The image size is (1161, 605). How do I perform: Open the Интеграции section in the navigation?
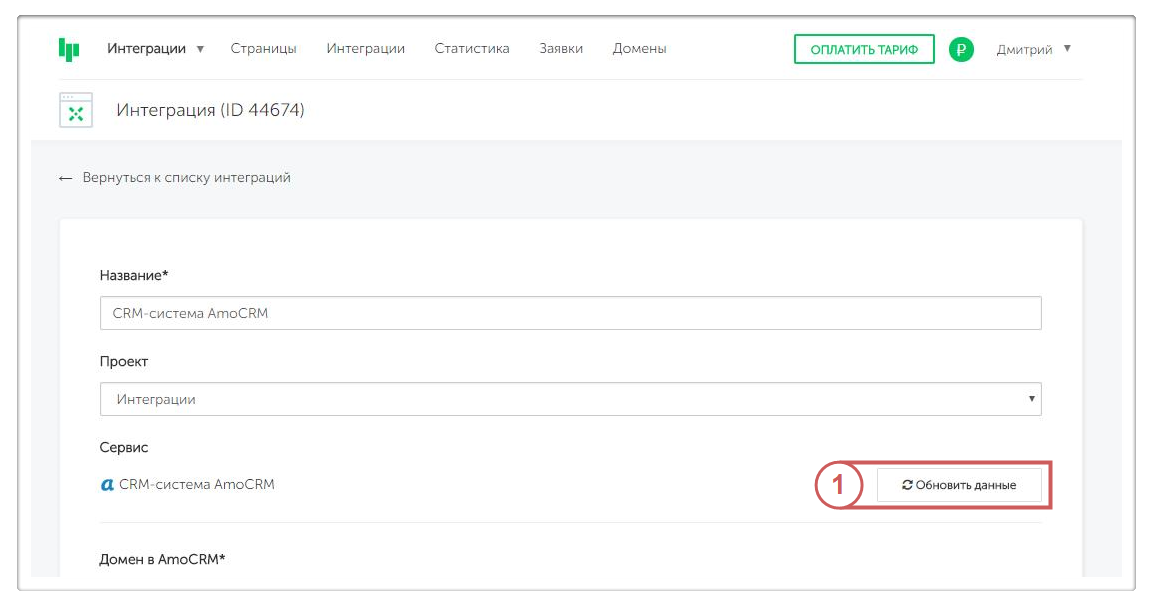tap(365, 49)
